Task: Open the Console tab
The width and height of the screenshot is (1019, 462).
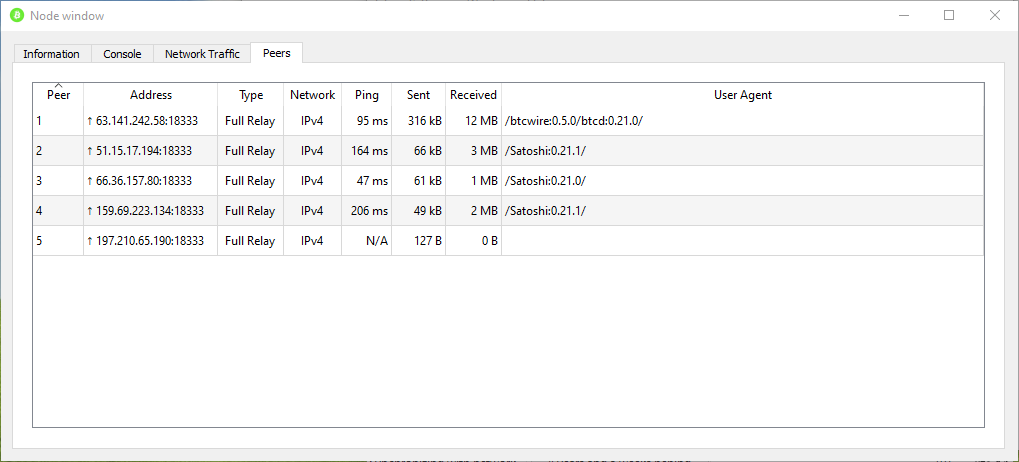Action: pos(122,54)
